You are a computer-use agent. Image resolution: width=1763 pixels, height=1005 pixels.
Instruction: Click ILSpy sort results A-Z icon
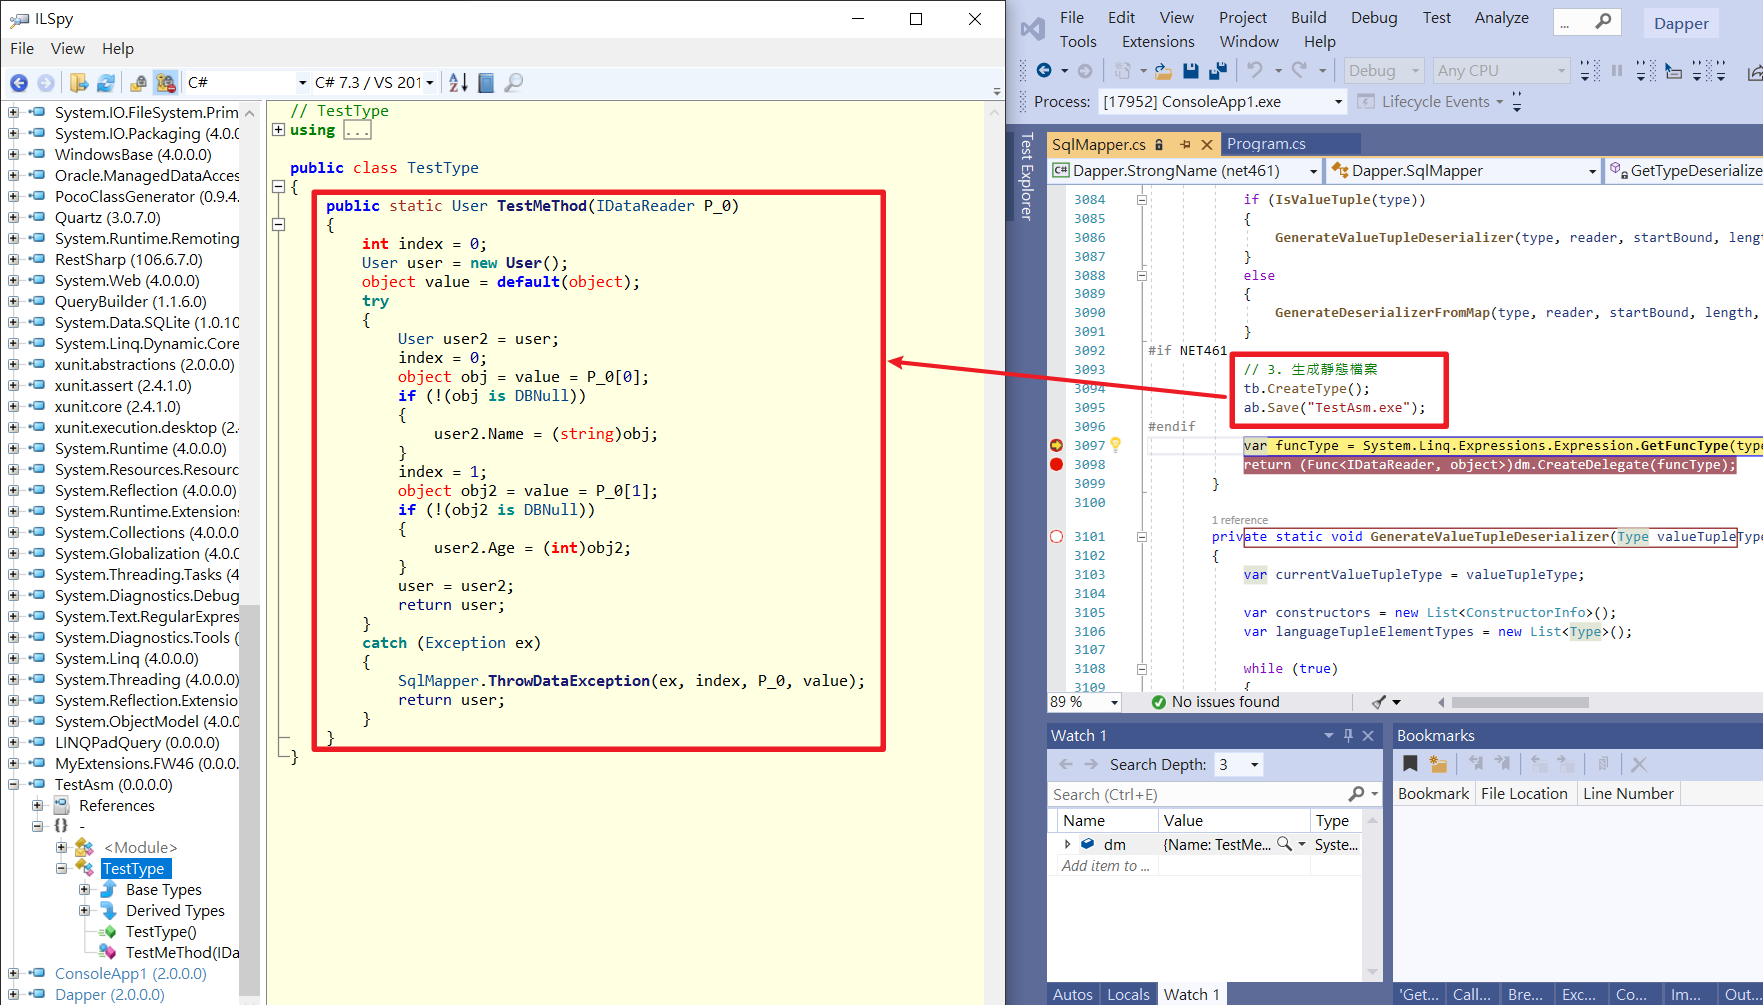coord(458,83)
